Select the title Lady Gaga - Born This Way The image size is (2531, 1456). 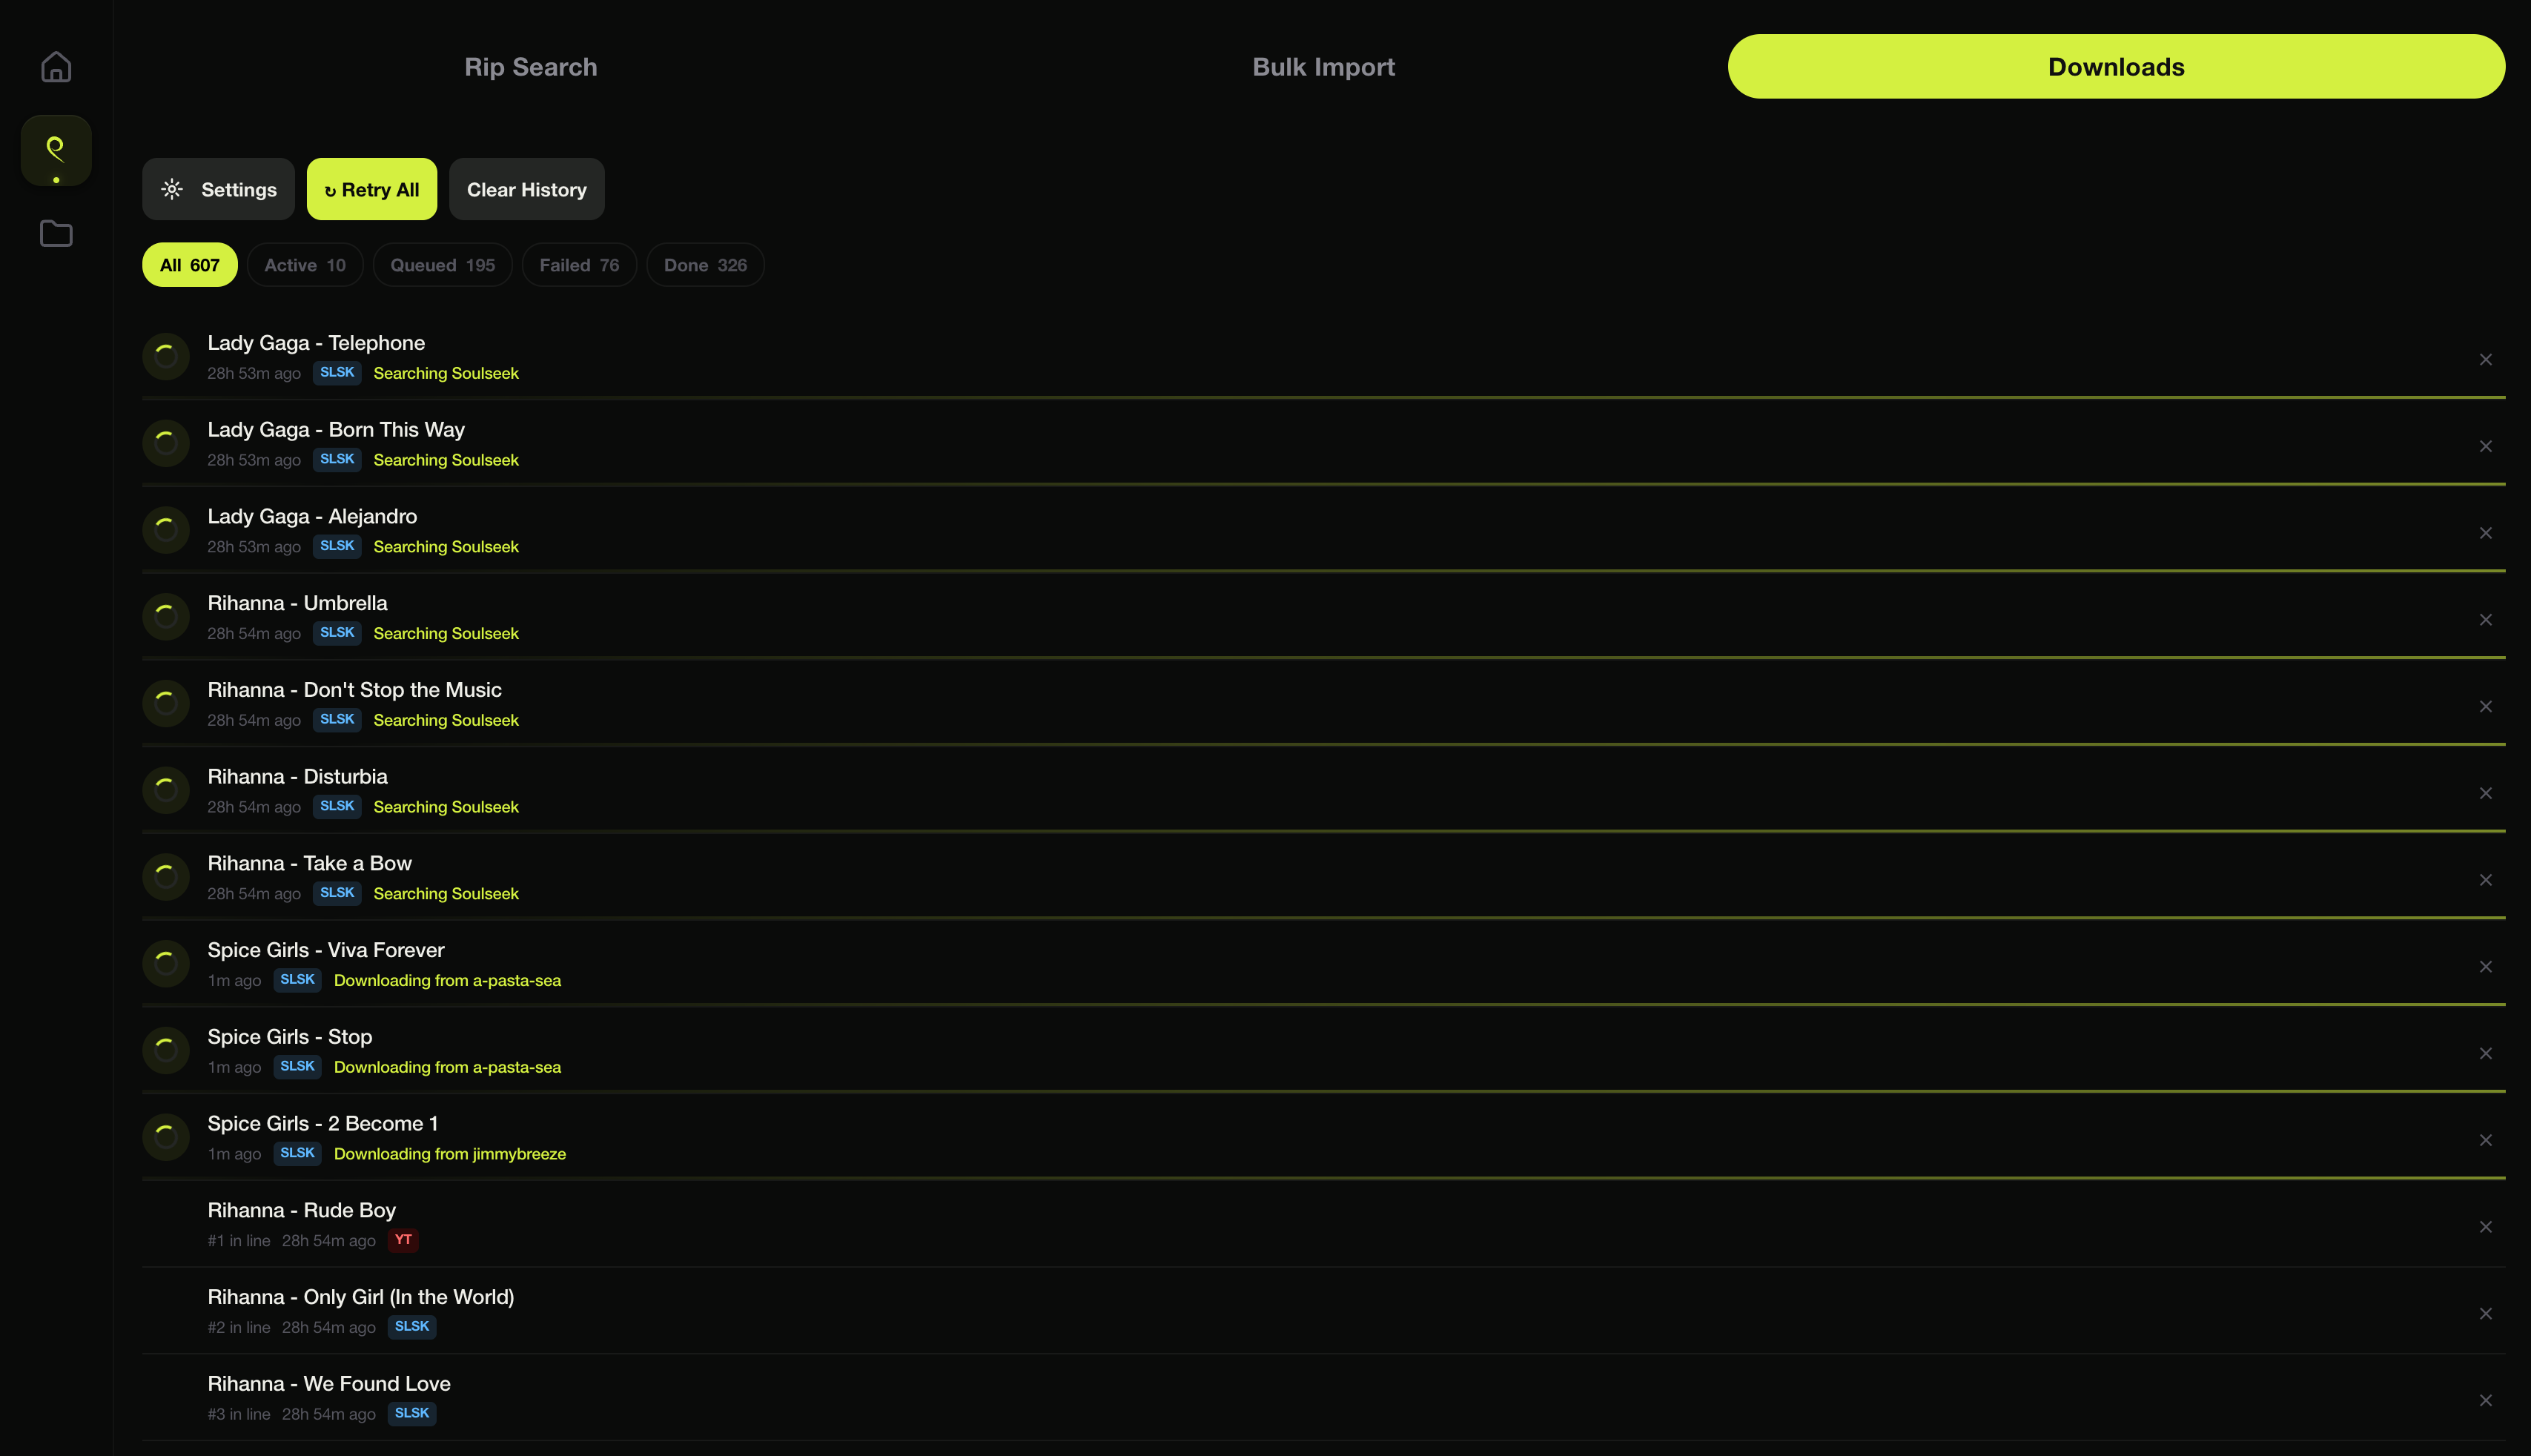pyautogui.click(x=336, y=430)
